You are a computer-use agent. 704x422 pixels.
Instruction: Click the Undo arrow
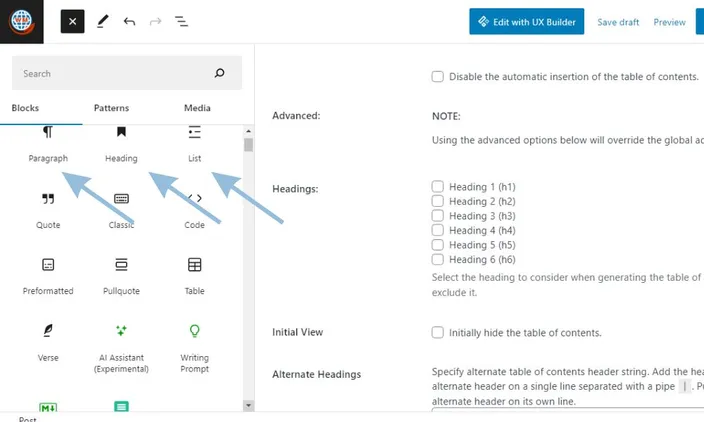click(x=129, y=22)
